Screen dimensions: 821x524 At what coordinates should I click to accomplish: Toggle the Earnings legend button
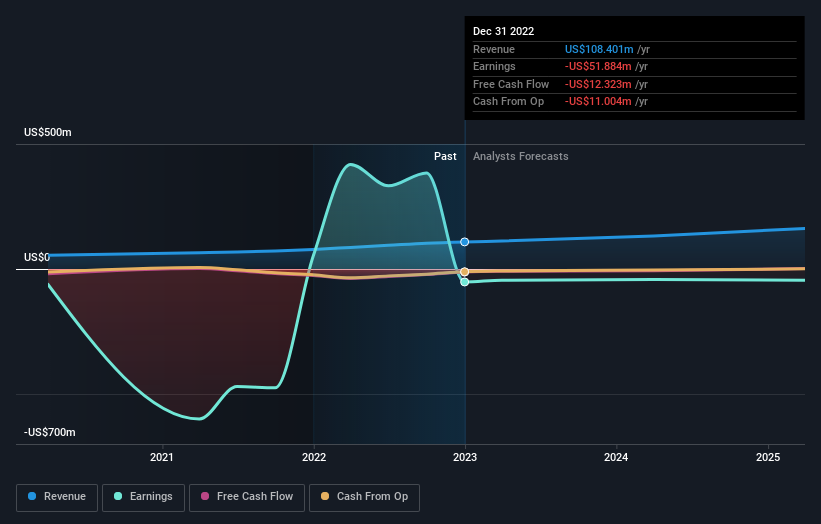(143, 497)
